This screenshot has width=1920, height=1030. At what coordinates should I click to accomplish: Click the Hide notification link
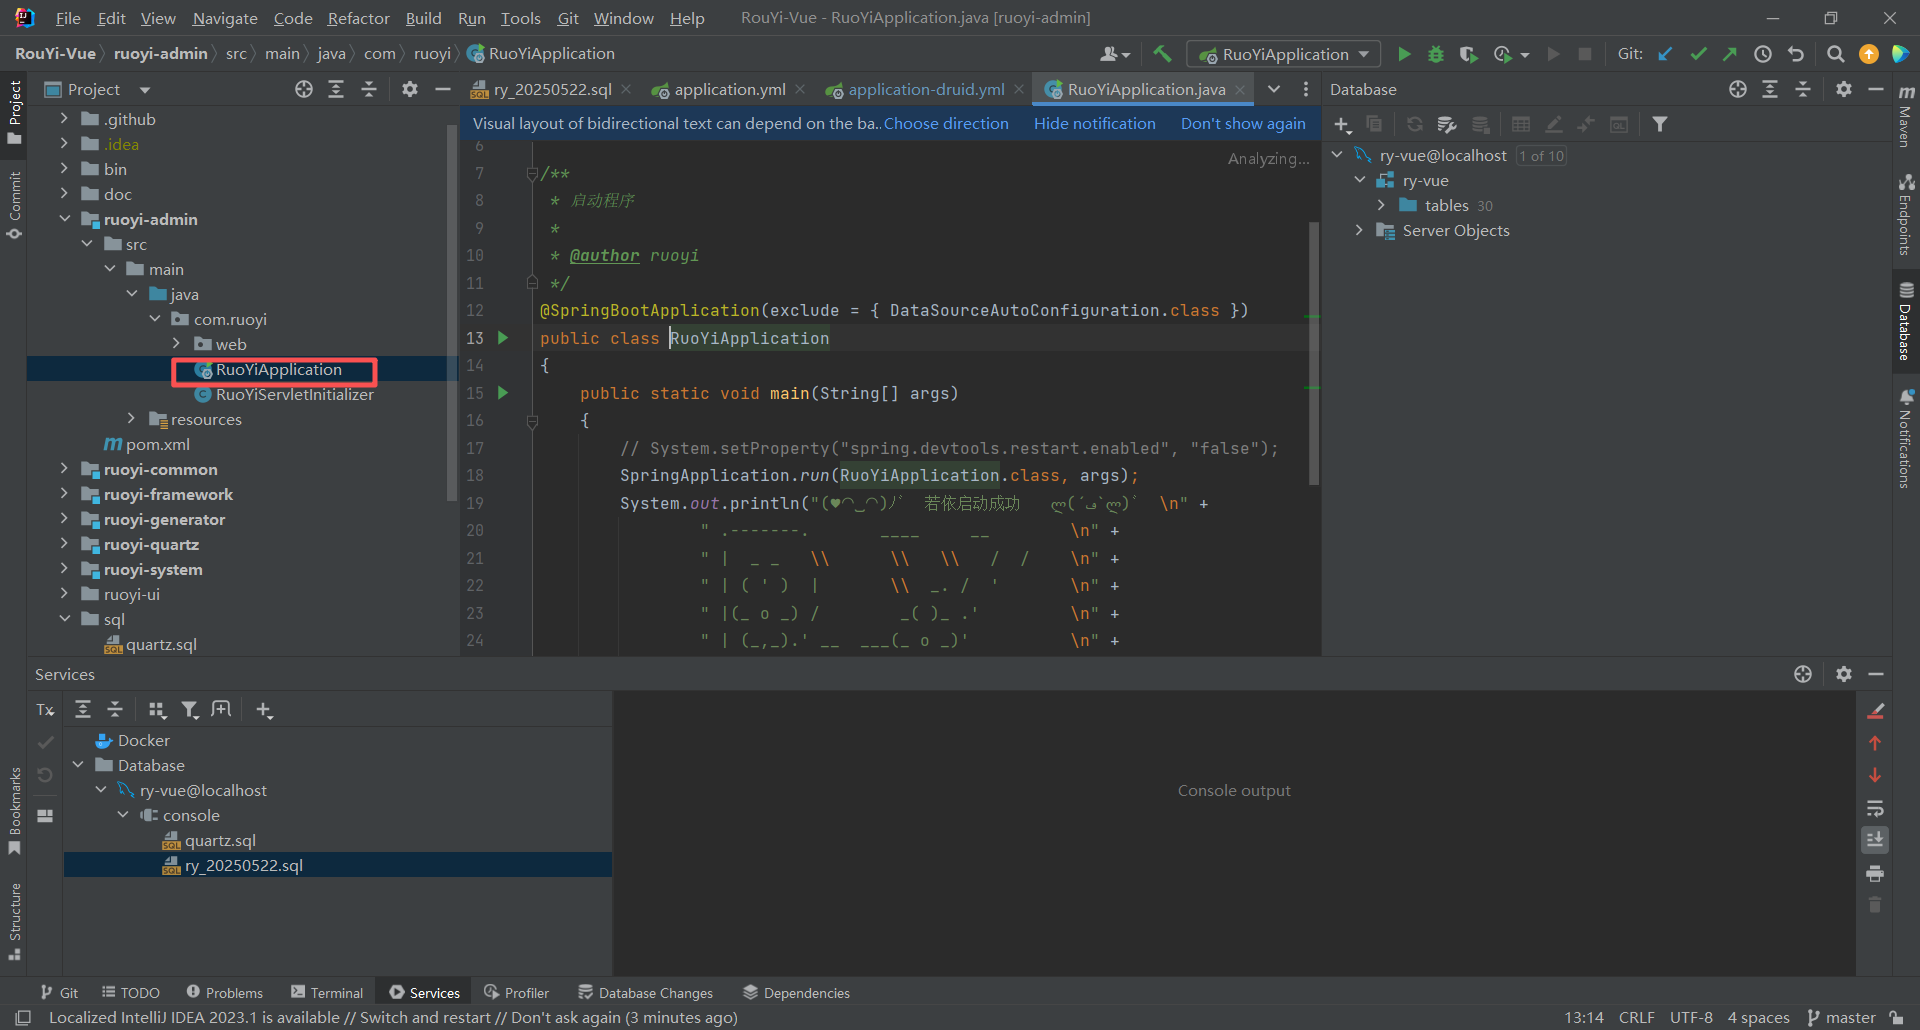tap(1094, 123)
